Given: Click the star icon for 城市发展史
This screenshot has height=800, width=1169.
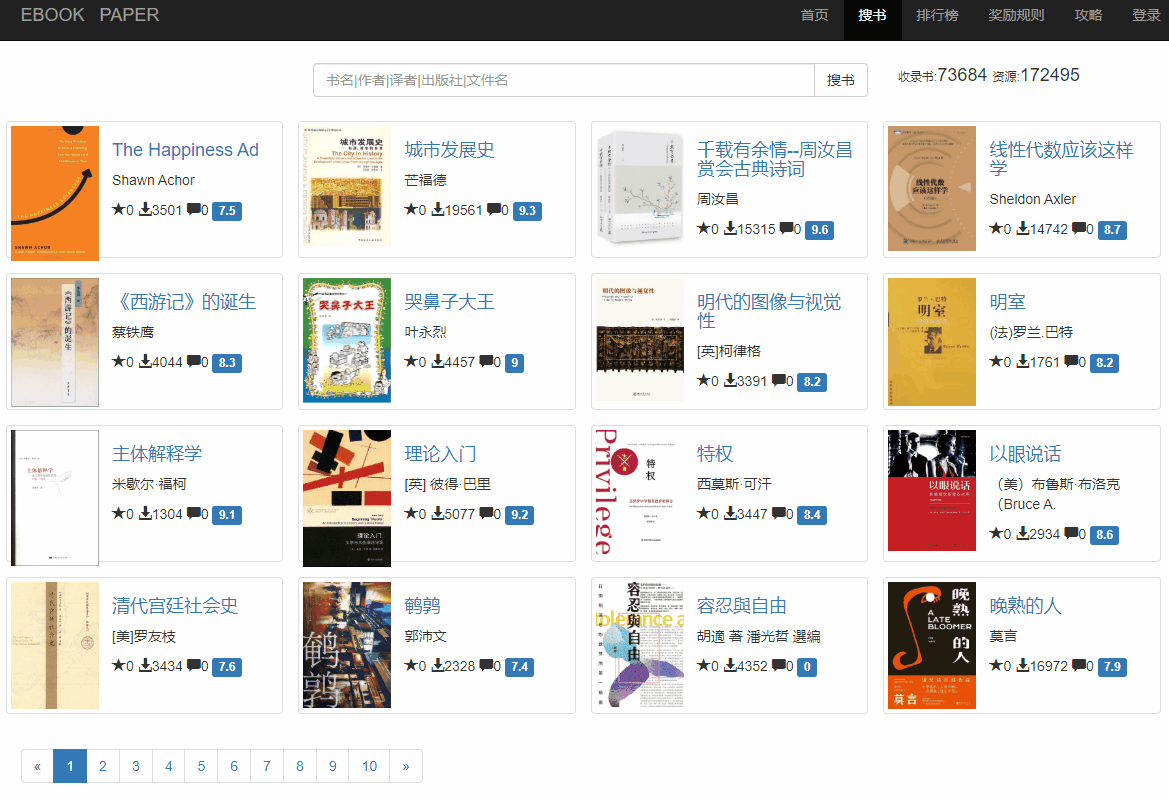Looking at the screenshot, I should pos(410,210).
